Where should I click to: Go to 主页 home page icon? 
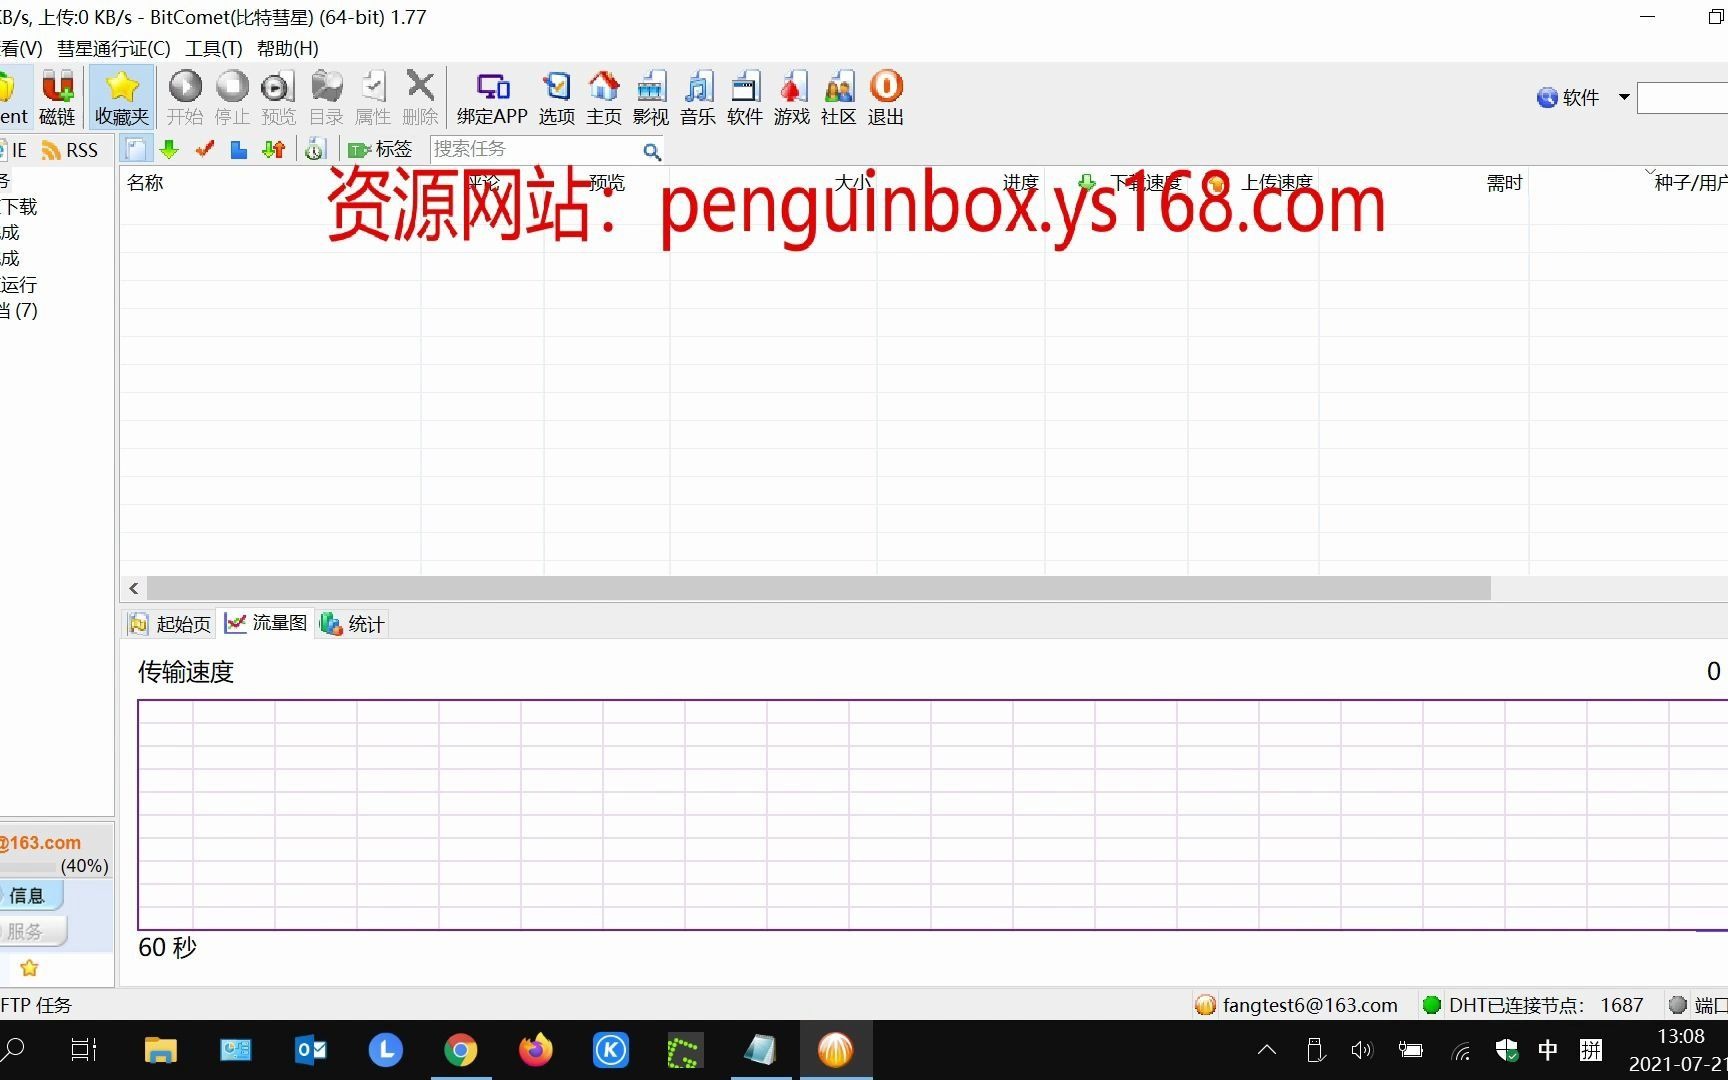(x=604, y=97)
